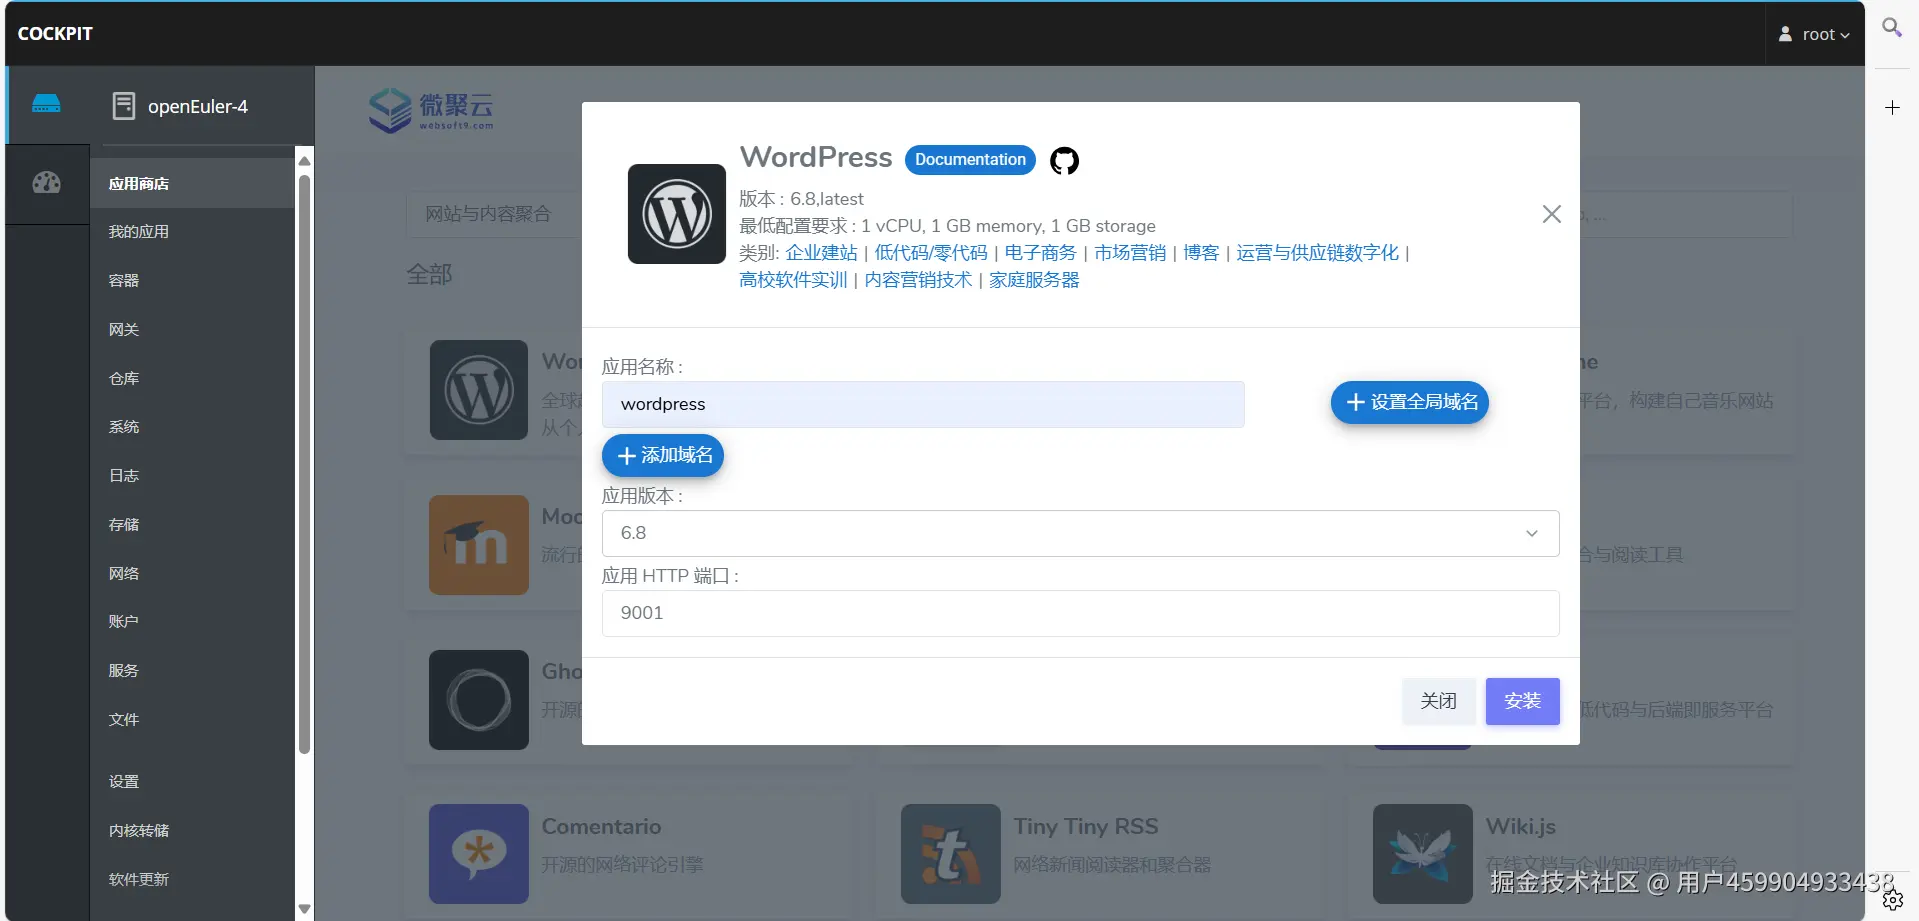This screenshot has height=921, width=1919.
Task: Open the 市场营销 category link
Action: [x=1130, y=253]
